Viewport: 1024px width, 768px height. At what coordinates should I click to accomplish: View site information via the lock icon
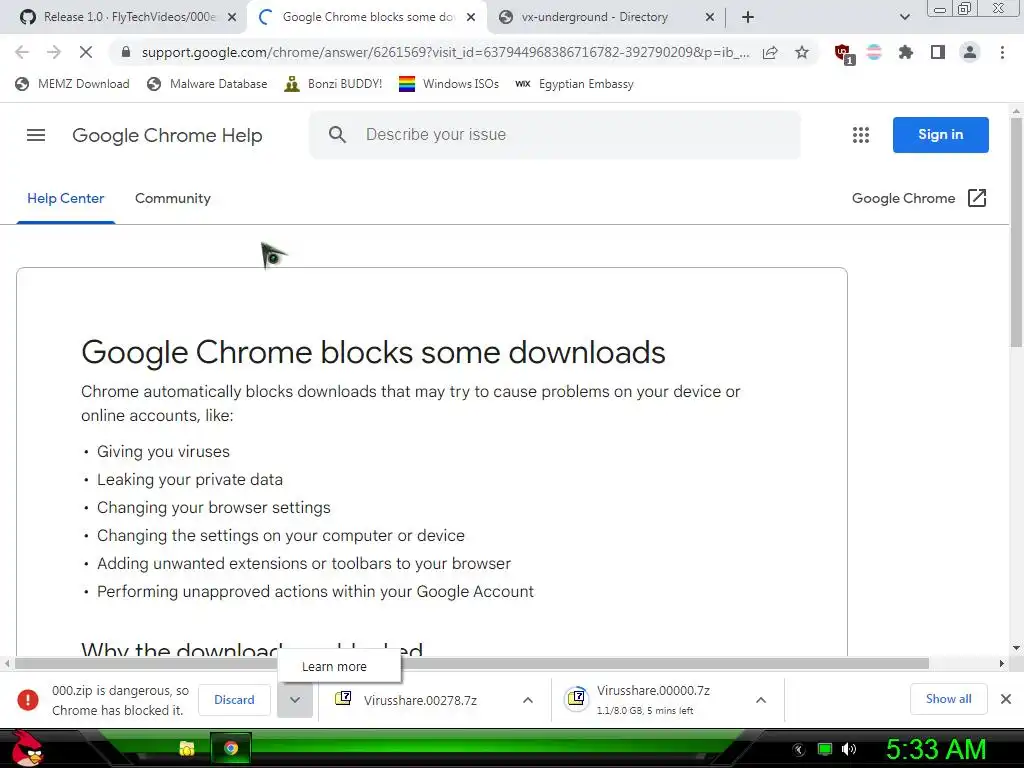pos(126,52)
